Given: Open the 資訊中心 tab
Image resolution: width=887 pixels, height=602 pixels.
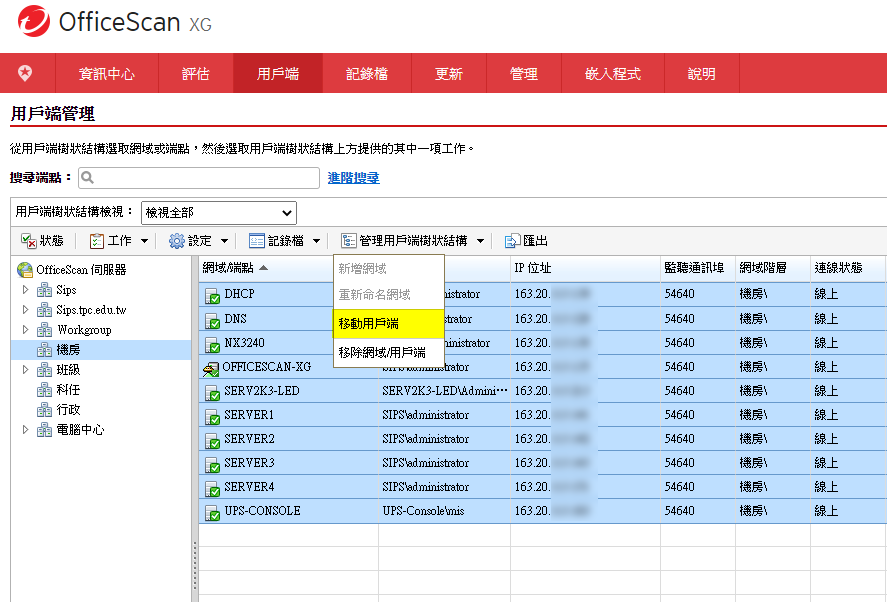Looking at the screenshot, I should 107,73.
